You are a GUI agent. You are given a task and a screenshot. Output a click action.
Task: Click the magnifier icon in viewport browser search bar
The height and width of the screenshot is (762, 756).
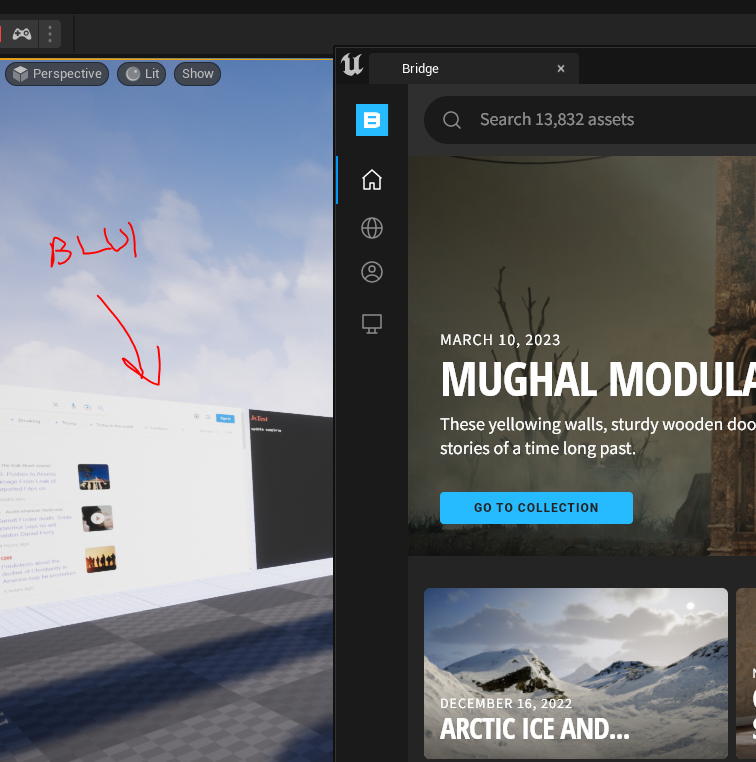coord(101,408)
